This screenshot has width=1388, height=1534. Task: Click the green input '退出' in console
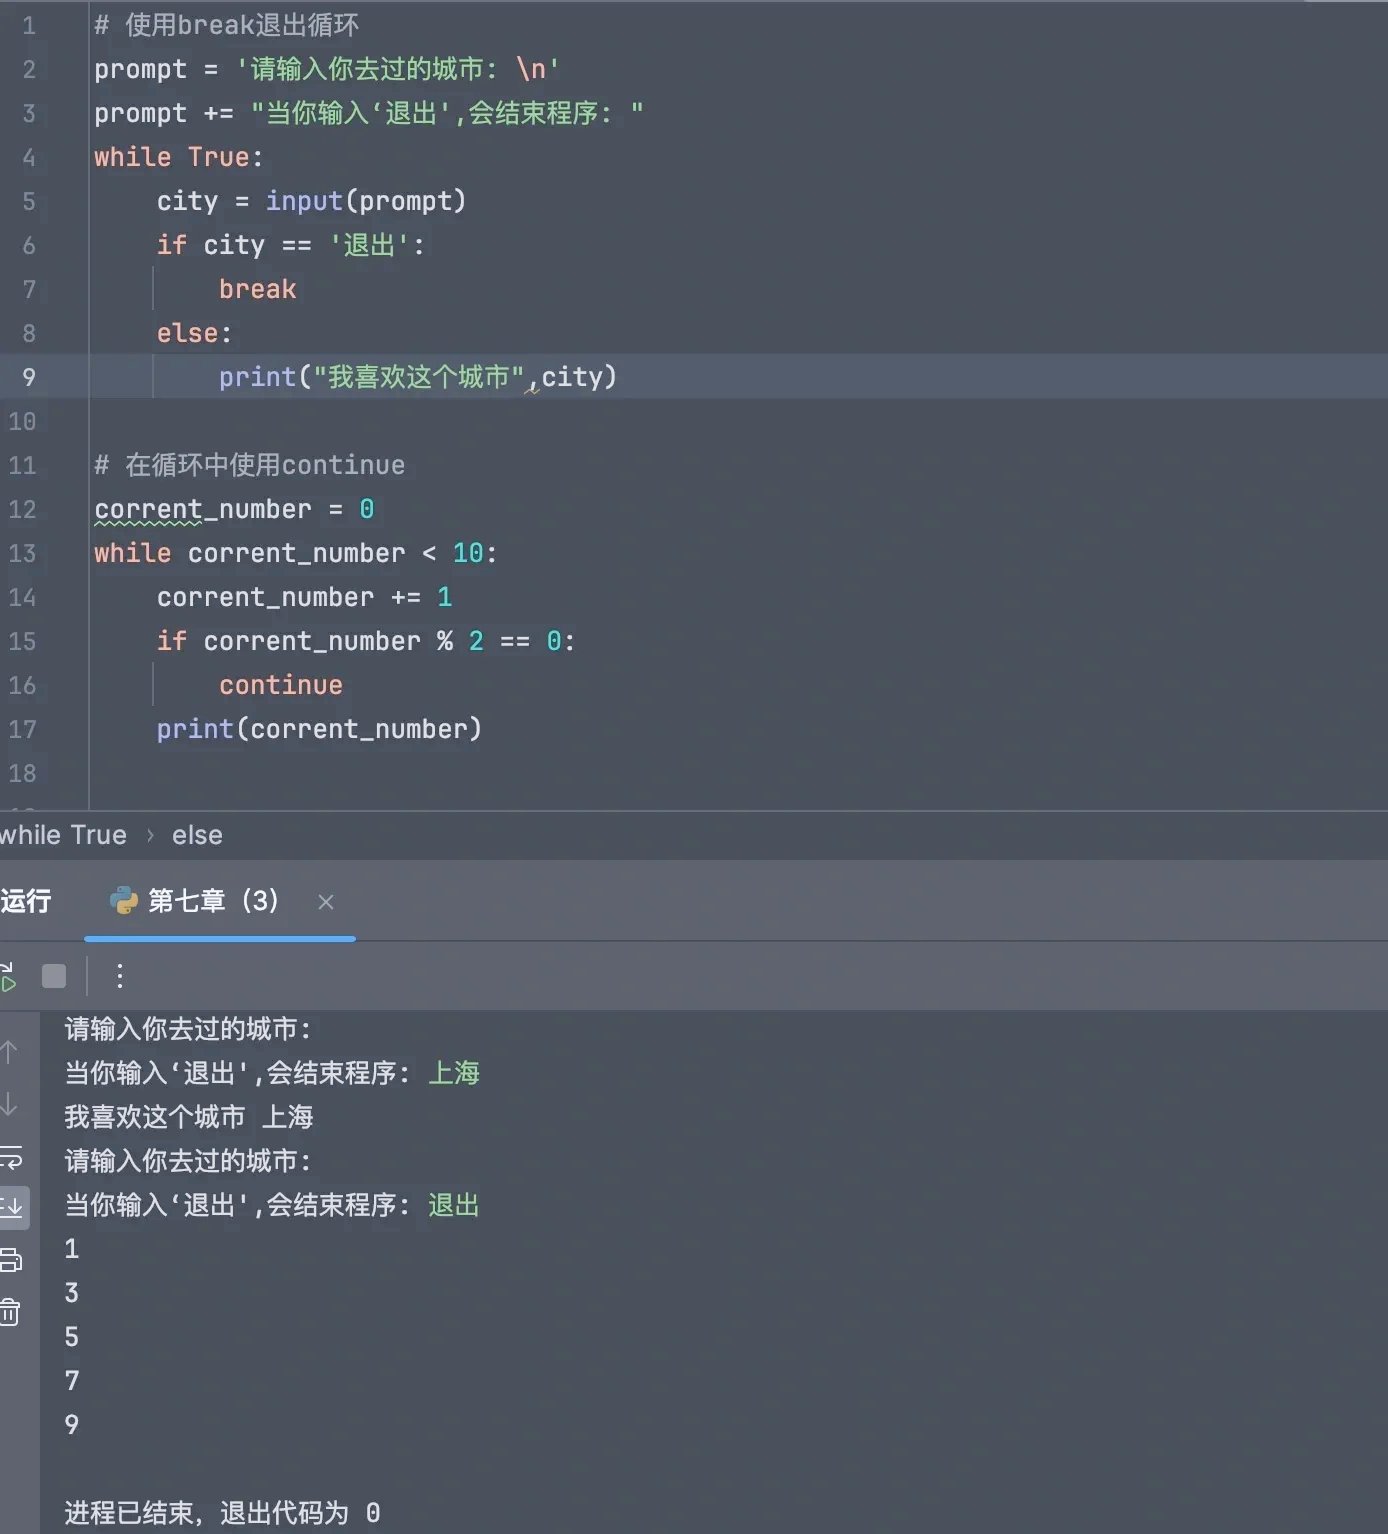[x=454, y=1205]
